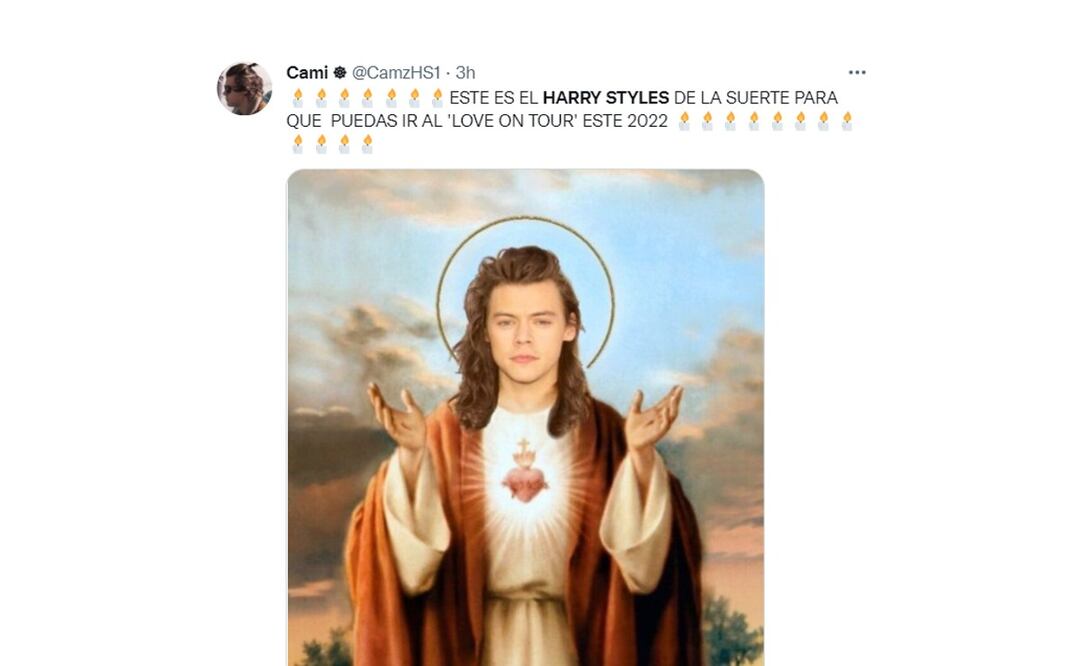The height and width of the screenshot is (666, 1080).
Task: Open the three-dot more options menu
Action: point(857,72)
